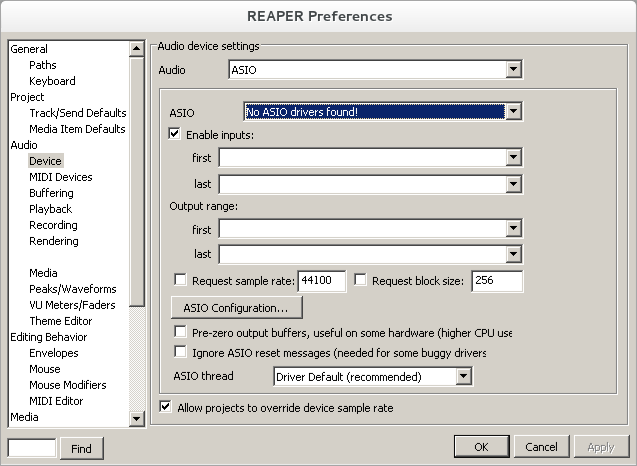Open Track/Send Defaults page

(78, 113)
